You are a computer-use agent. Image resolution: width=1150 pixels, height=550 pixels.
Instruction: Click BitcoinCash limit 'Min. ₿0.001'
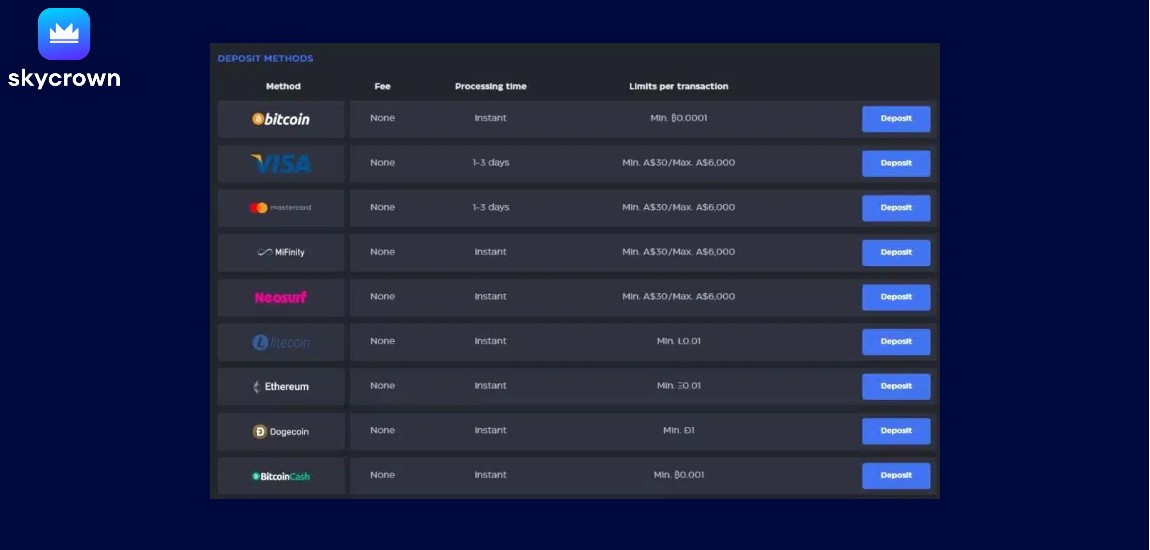[x=678, y=475]
